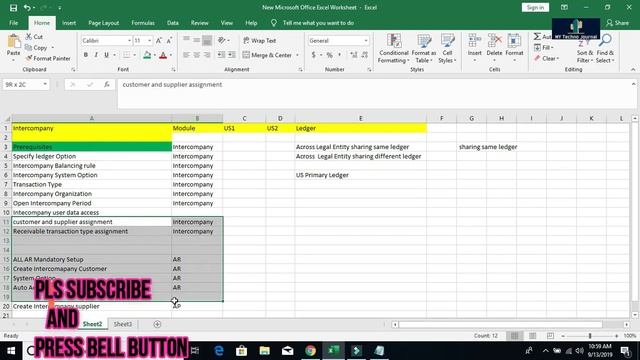The height and width of the screenshot is (360, 640).
Task: Expand Merge & Center dropdown arrow
Action: click(x=298, y=55)
